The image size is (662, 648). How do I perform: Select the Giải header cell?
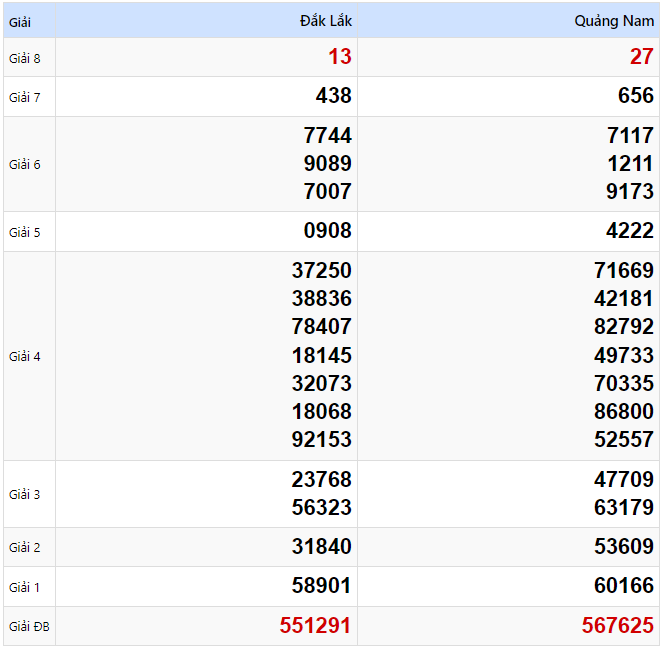[x=21, y=21]
